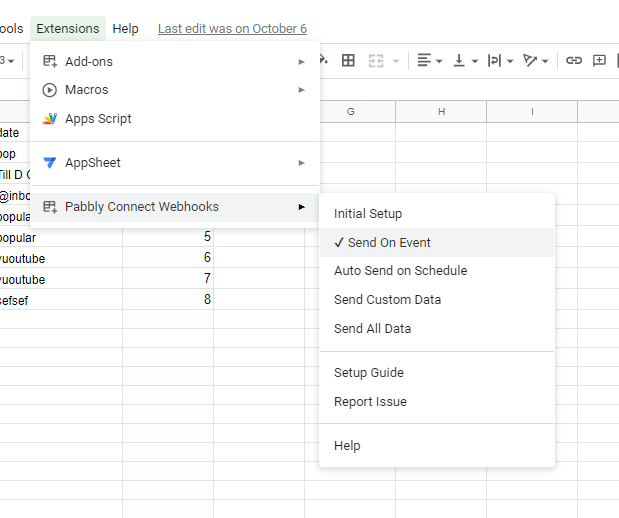
Task: Select column H header
Action: coord(441,112)
